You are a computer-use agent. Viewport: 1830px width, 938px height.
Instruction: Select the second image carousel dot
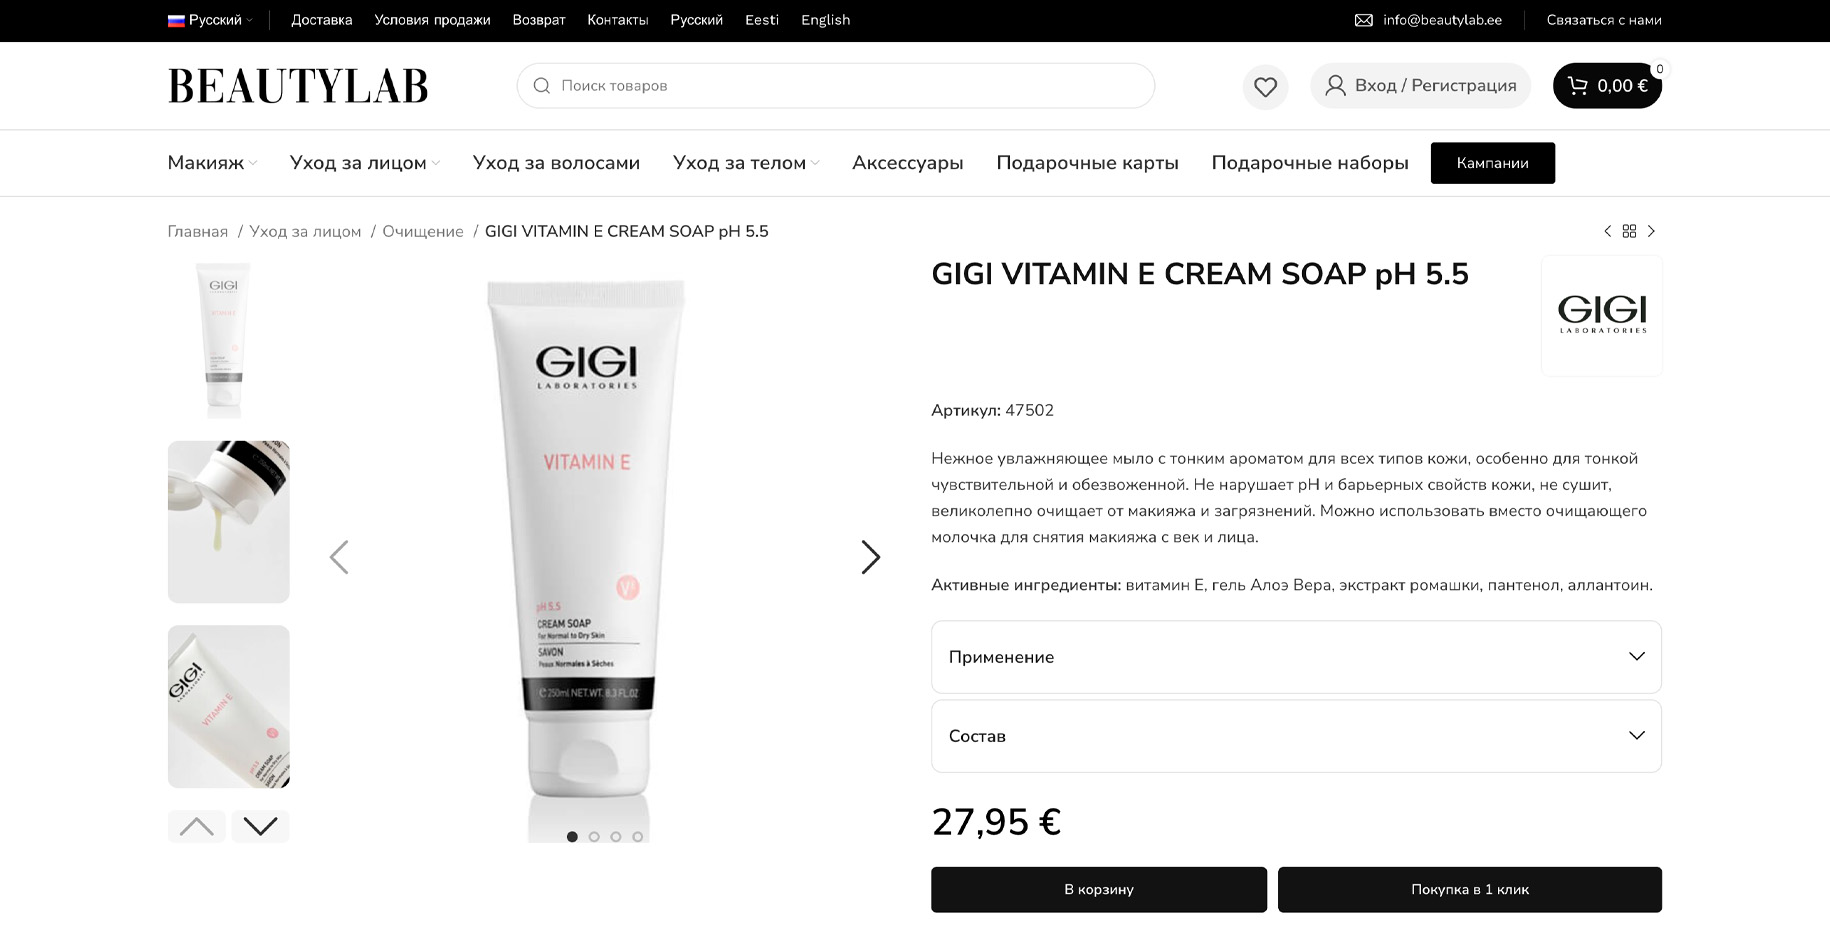click(594, 837)
